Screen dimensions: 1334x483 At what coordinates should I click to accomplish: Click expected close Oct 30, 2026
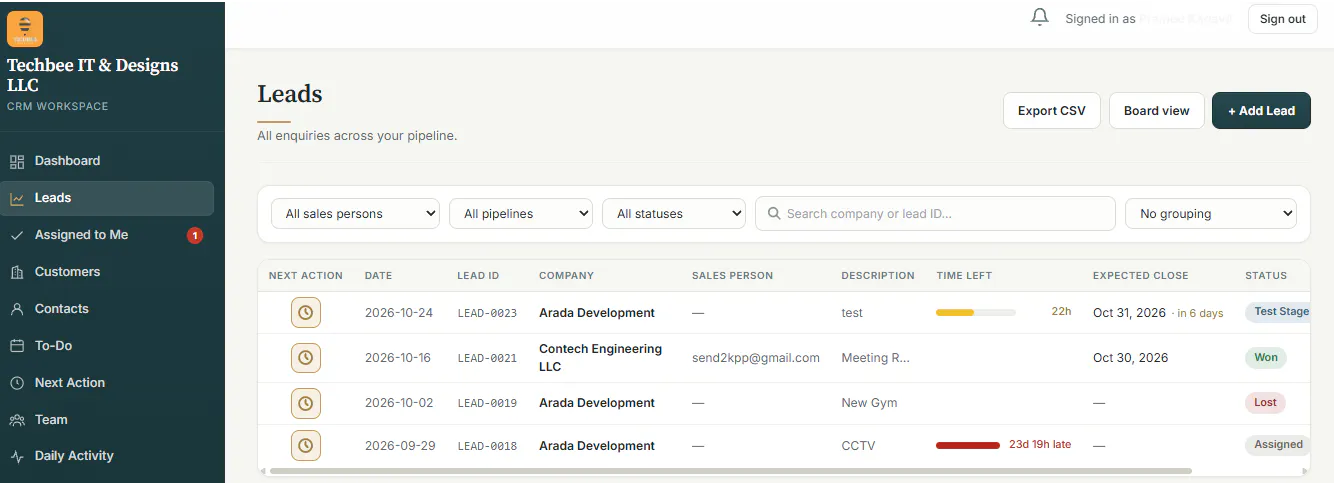pyautogui.click(x=1130, y=358)
